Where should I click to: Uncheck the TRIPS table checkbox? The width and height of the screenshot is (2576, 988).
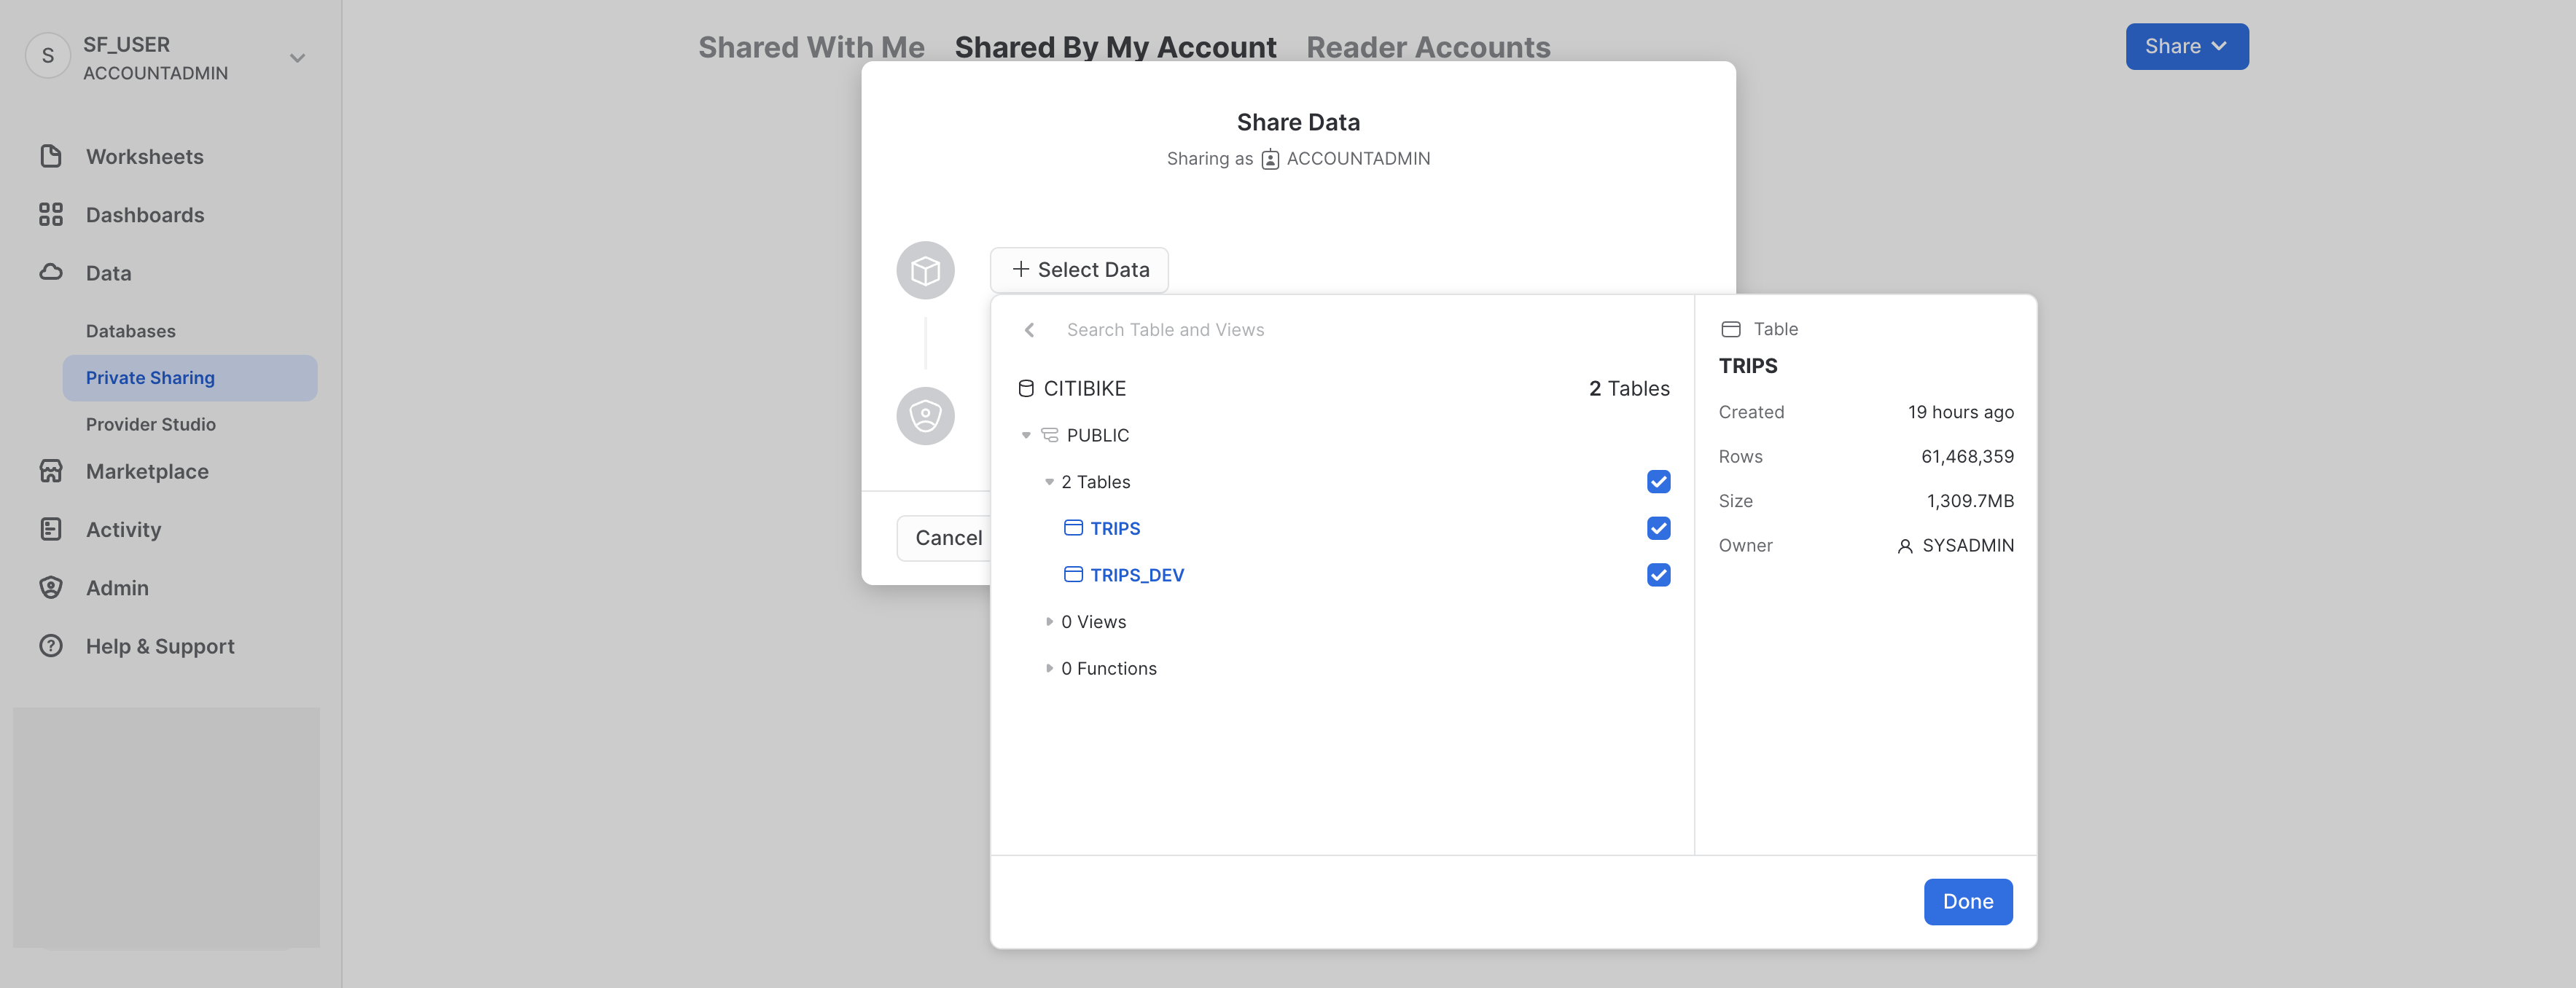1657,528
